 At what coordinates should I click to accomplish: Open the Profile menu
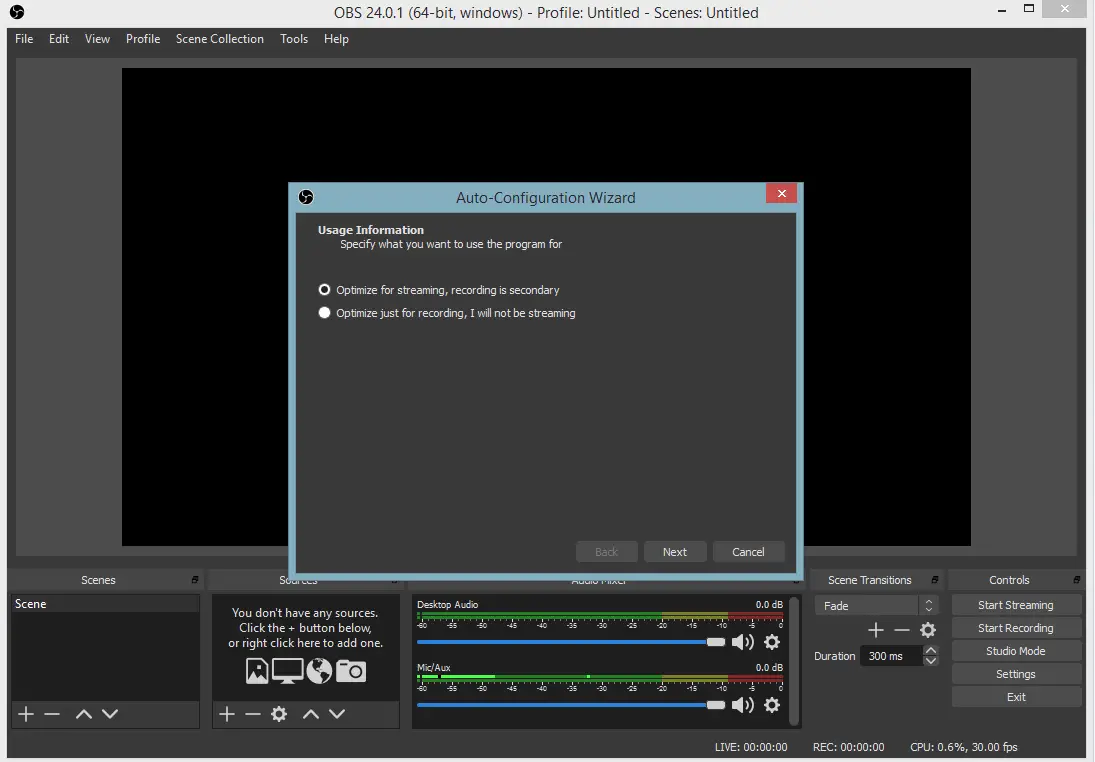pyautogui.click(x=142, y=39)
